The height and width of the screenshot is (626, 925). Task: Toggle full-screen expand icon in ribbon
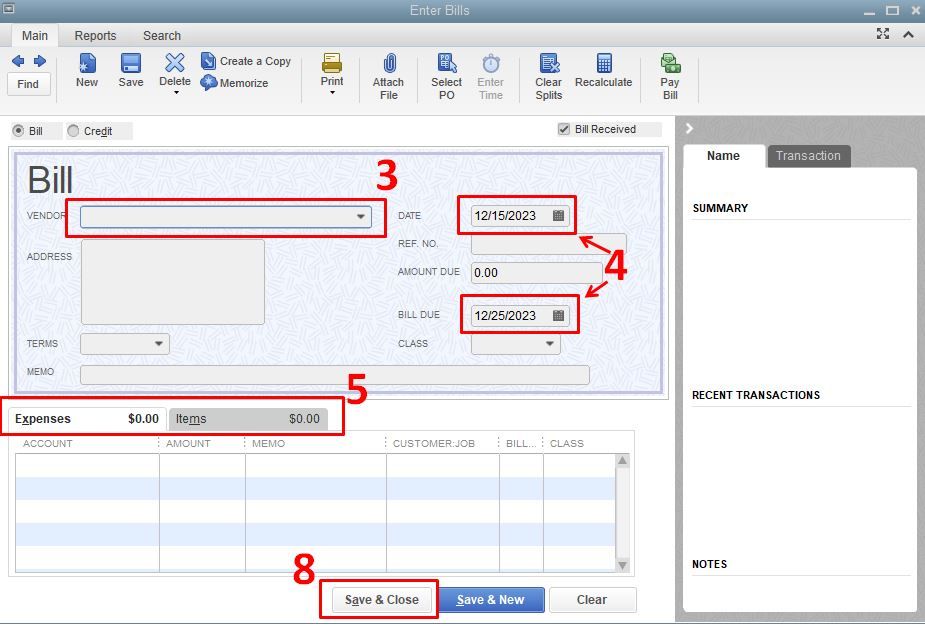(x=883, y=34)
